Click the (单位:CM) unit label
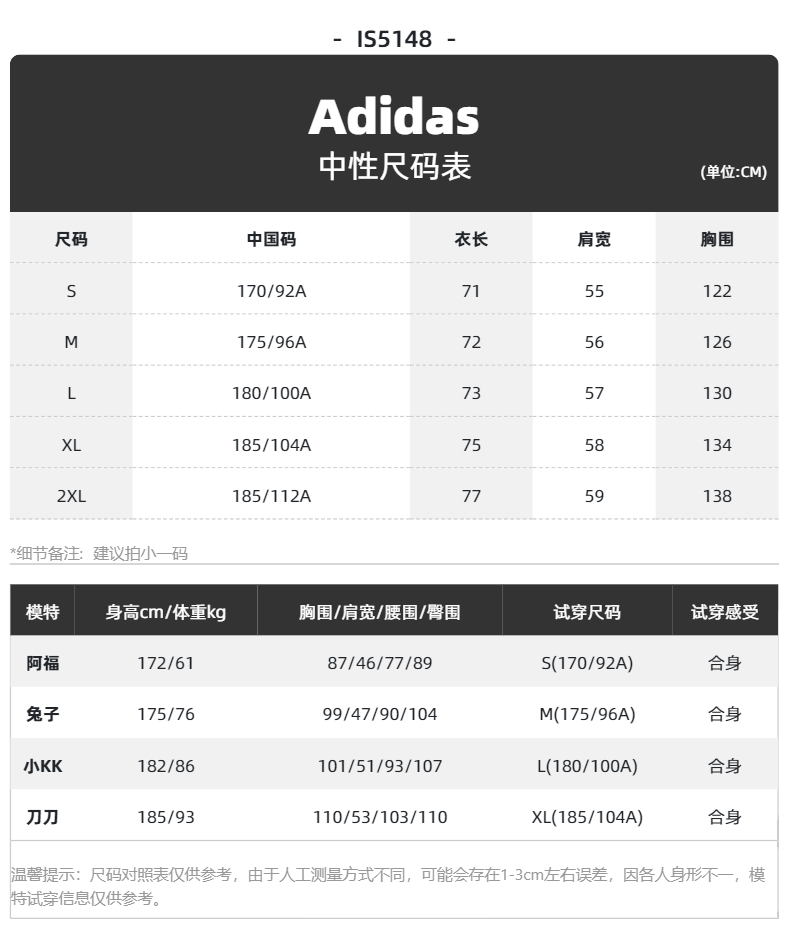Image resolution: width=790 pixels, height=940 pixels. 733,172
